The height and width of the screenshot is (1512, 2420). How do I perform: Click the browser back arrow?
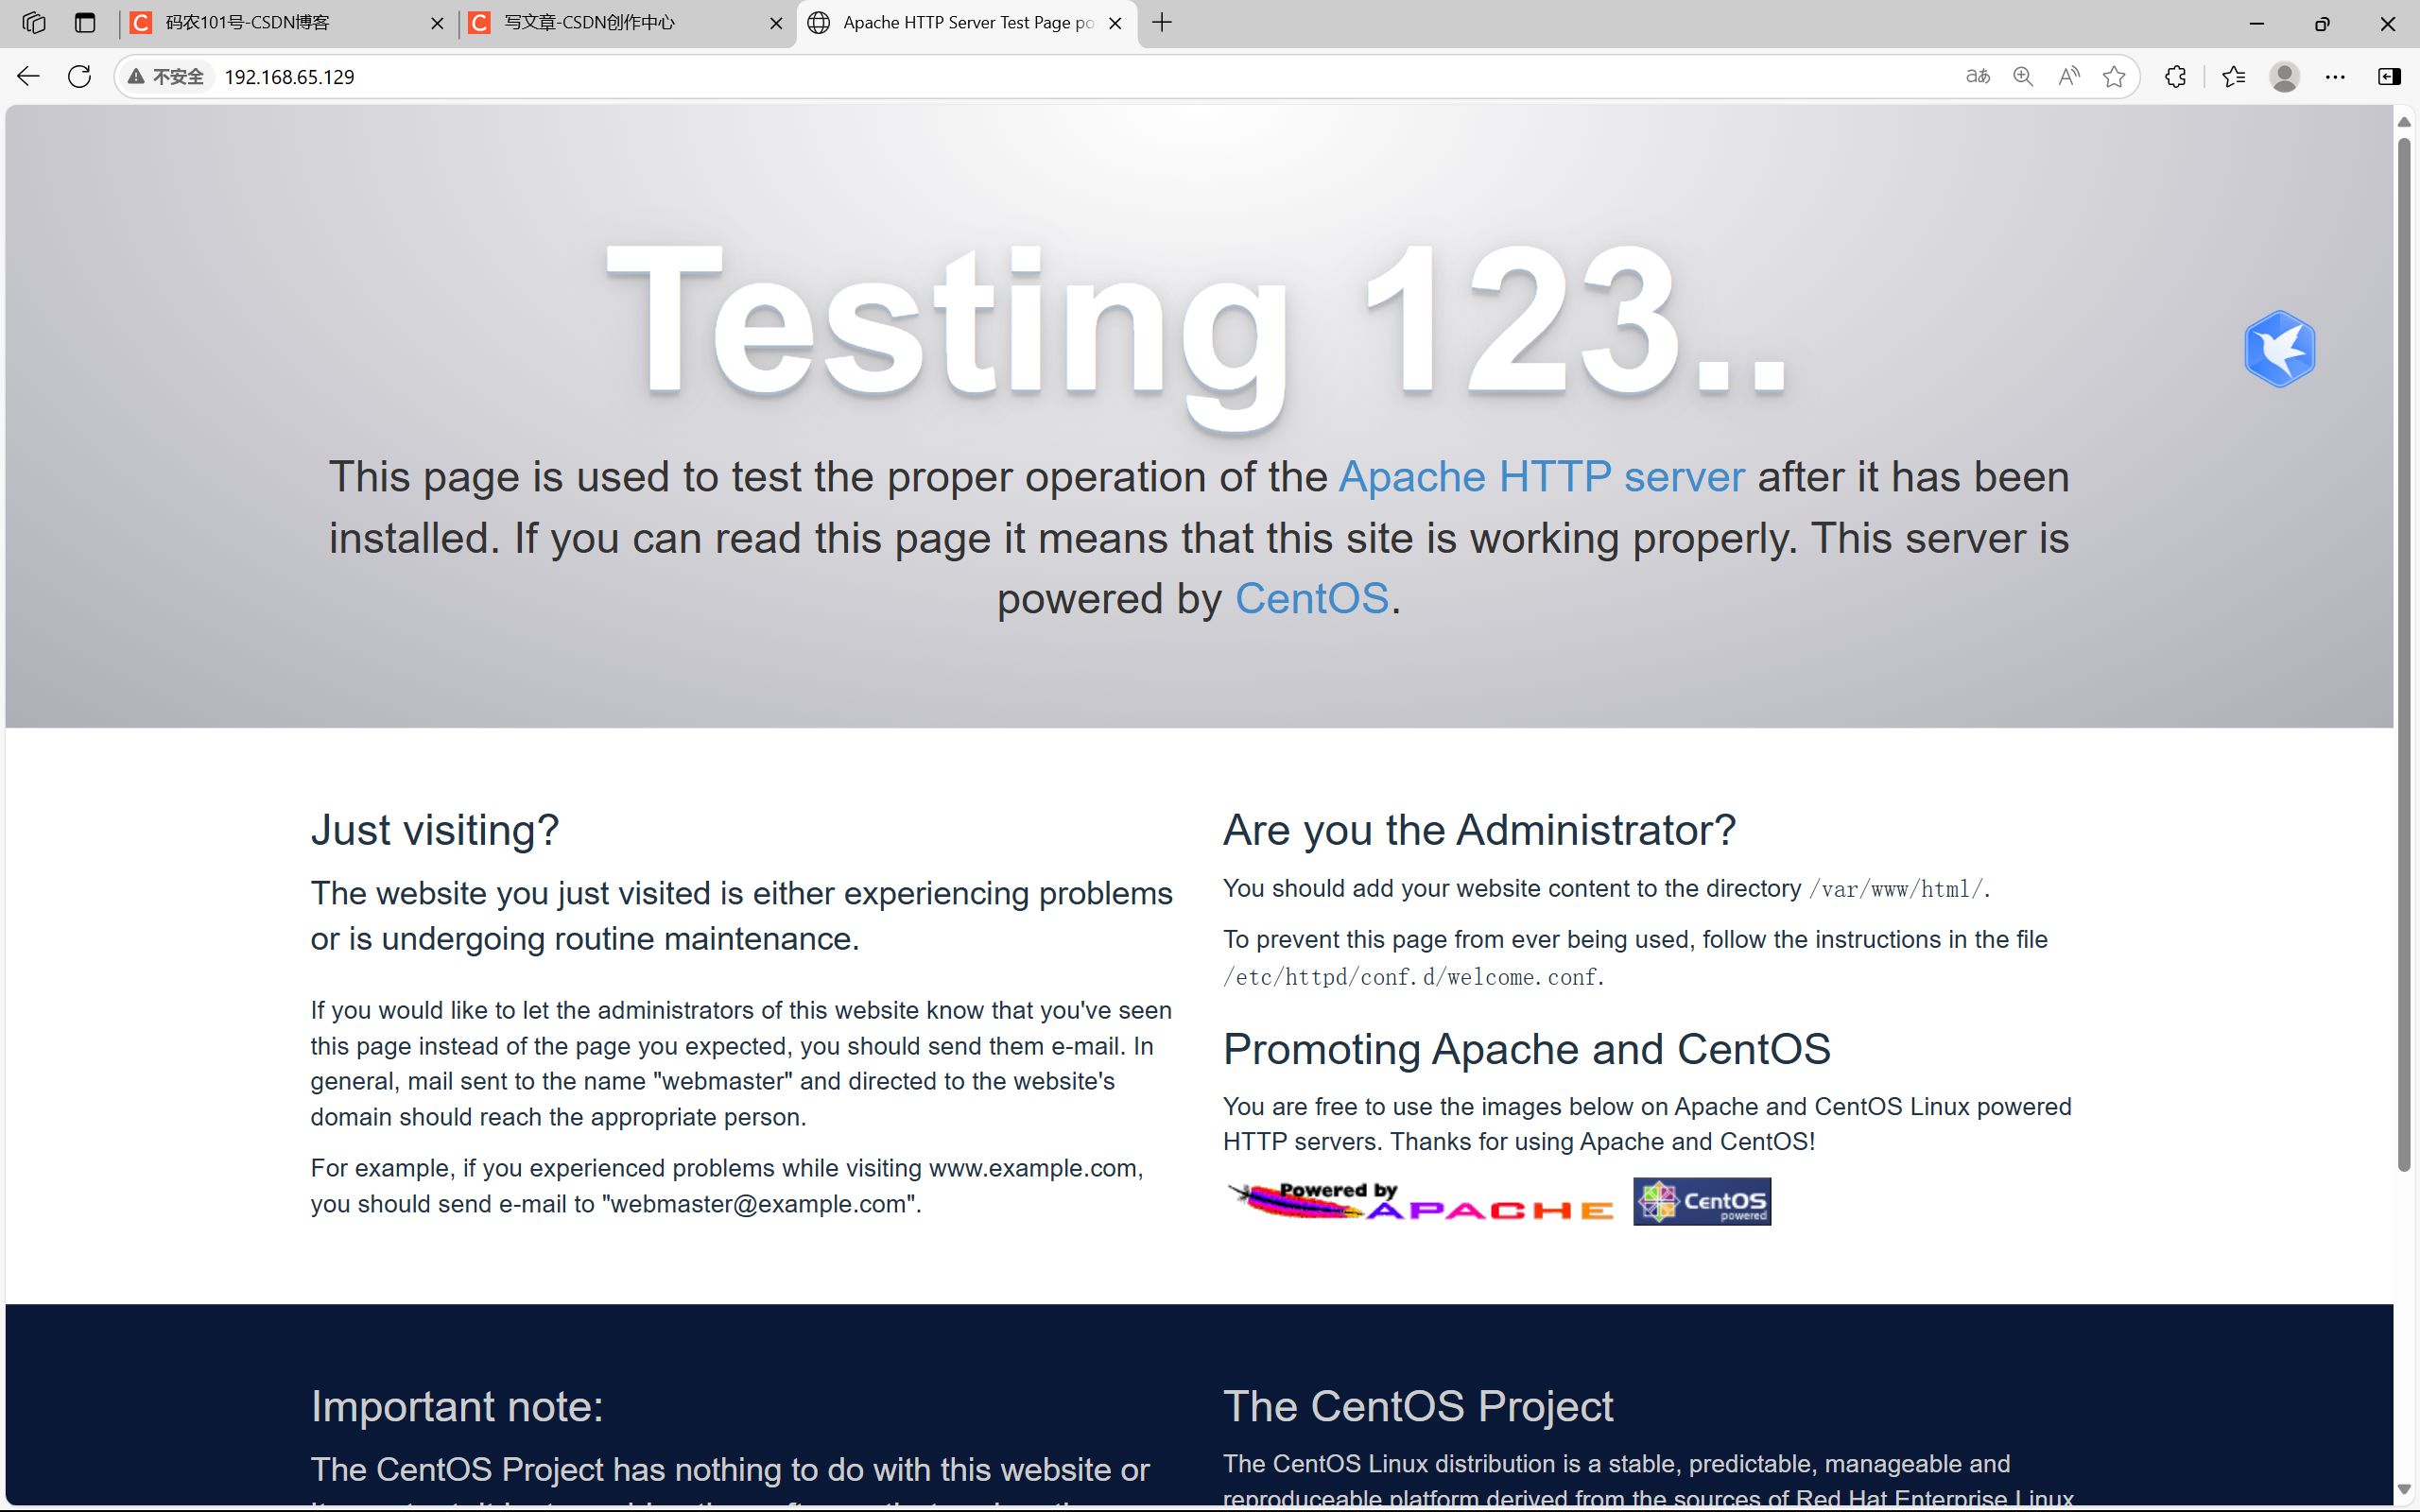pos(28,76)
